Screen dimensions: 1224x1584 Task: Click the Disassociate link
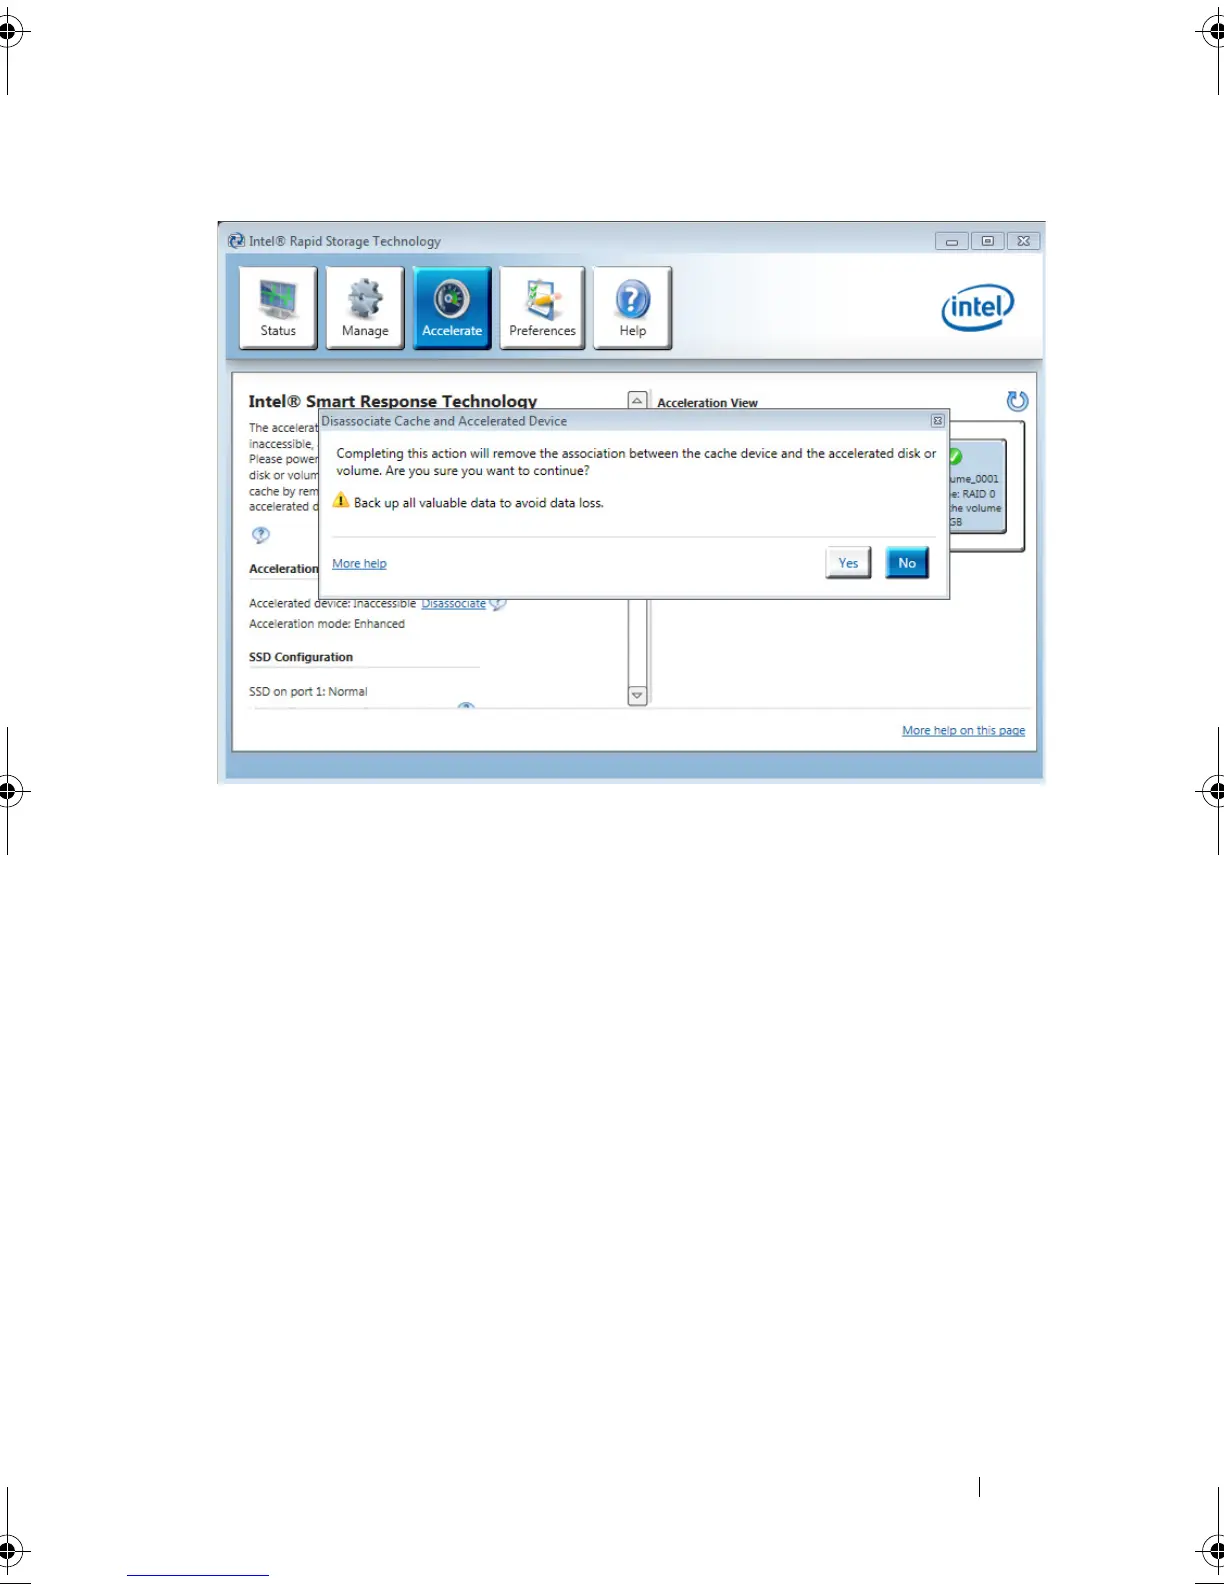(x=453, y=604)
